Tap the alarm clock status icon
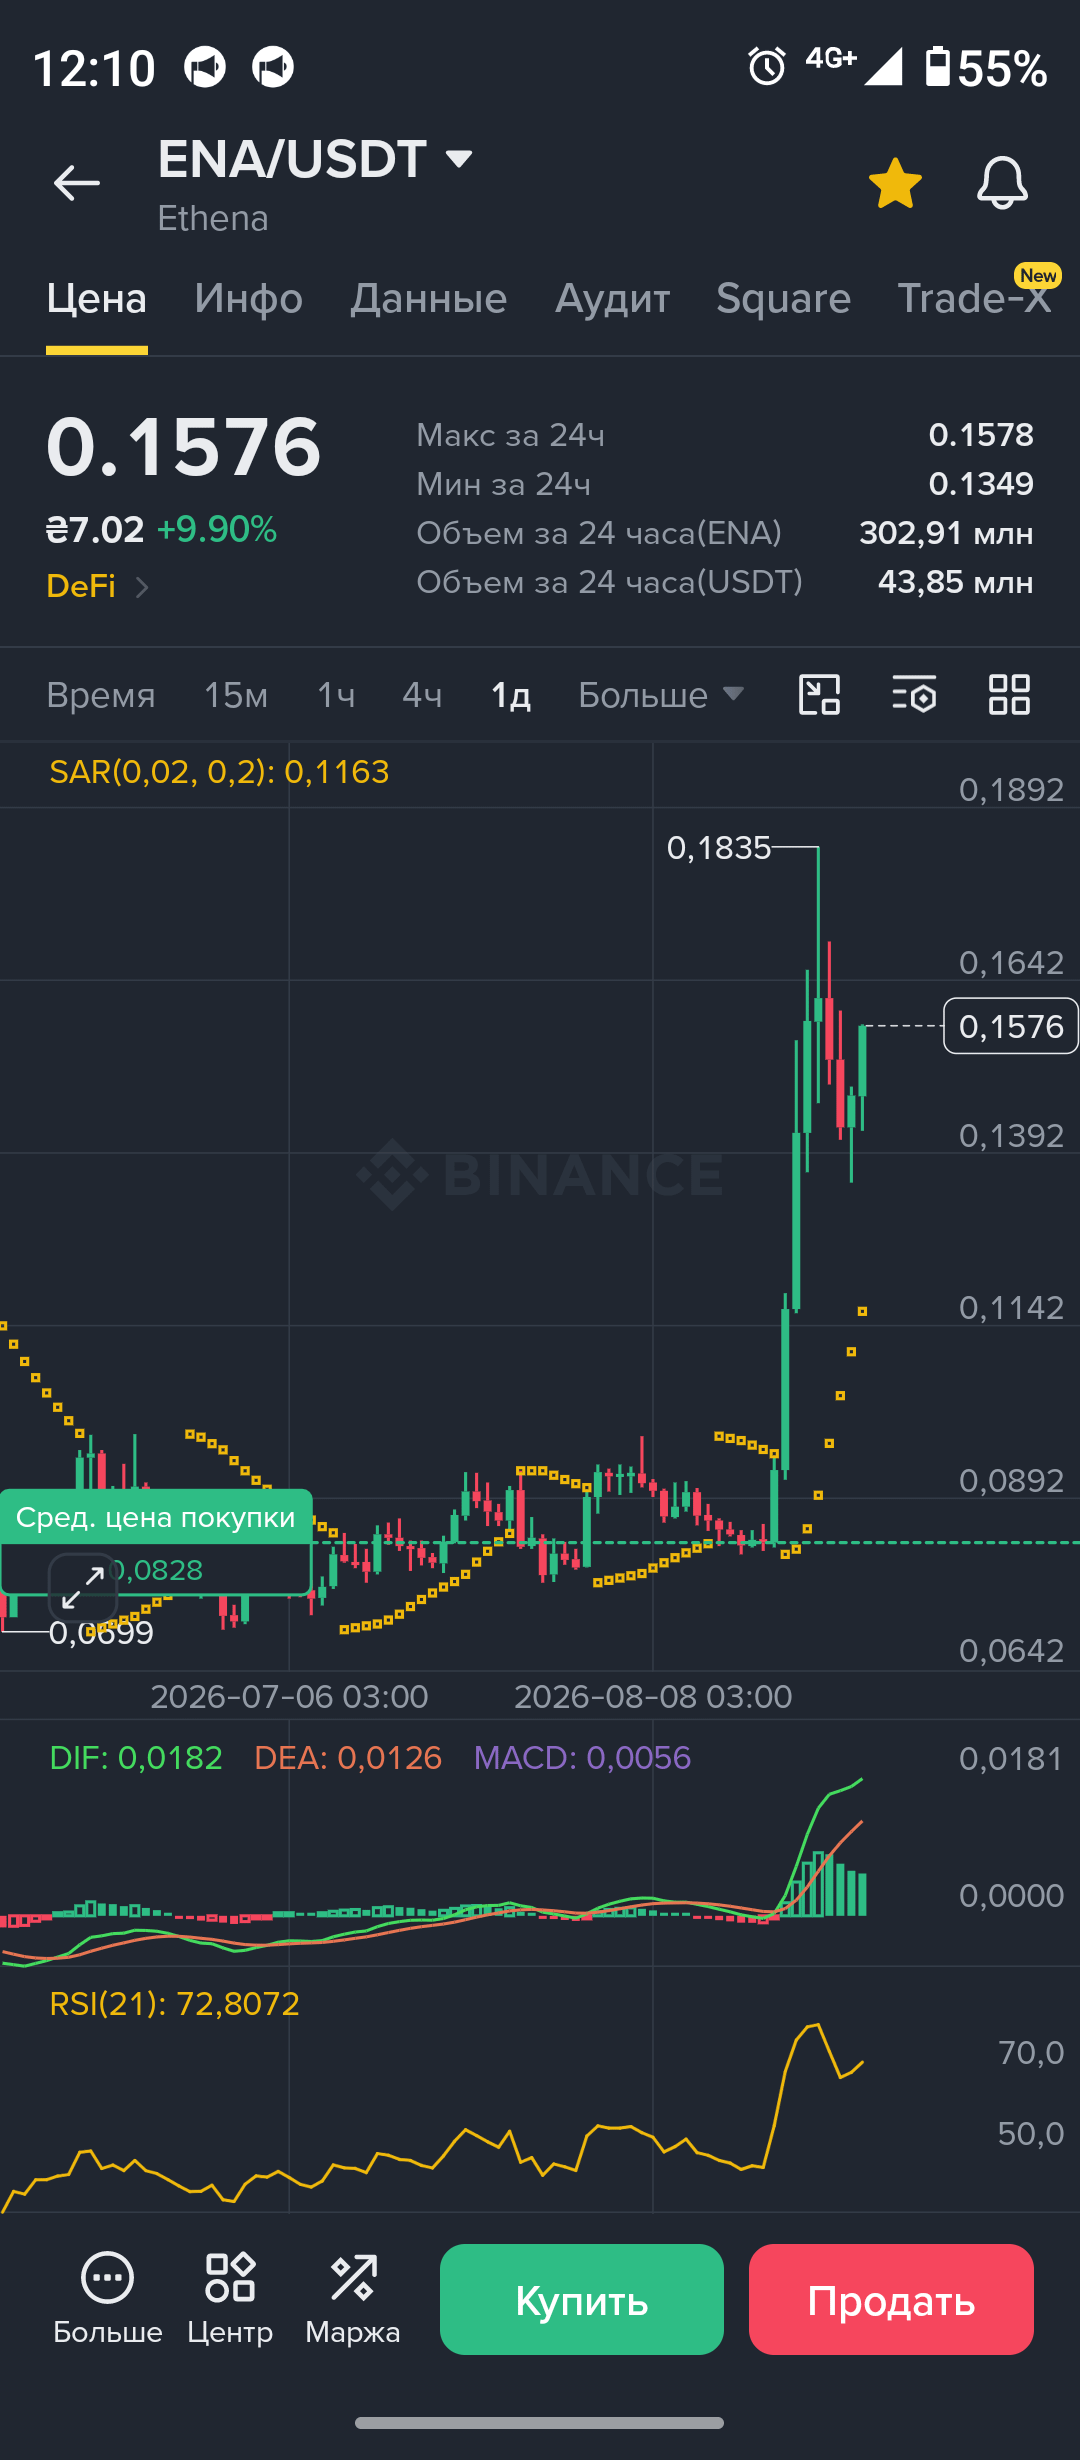Screen dimensions: 1080x2460 coord(767,67)
